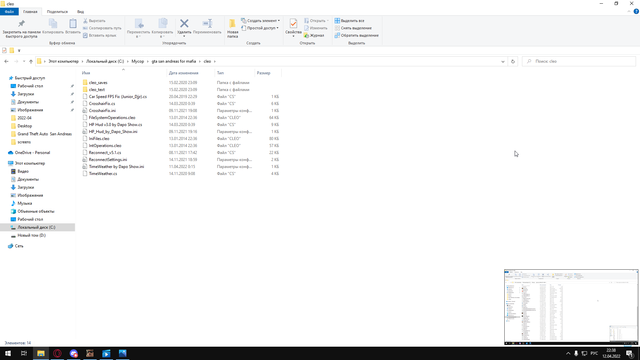Click the Переместить в icon

(139, 24)
